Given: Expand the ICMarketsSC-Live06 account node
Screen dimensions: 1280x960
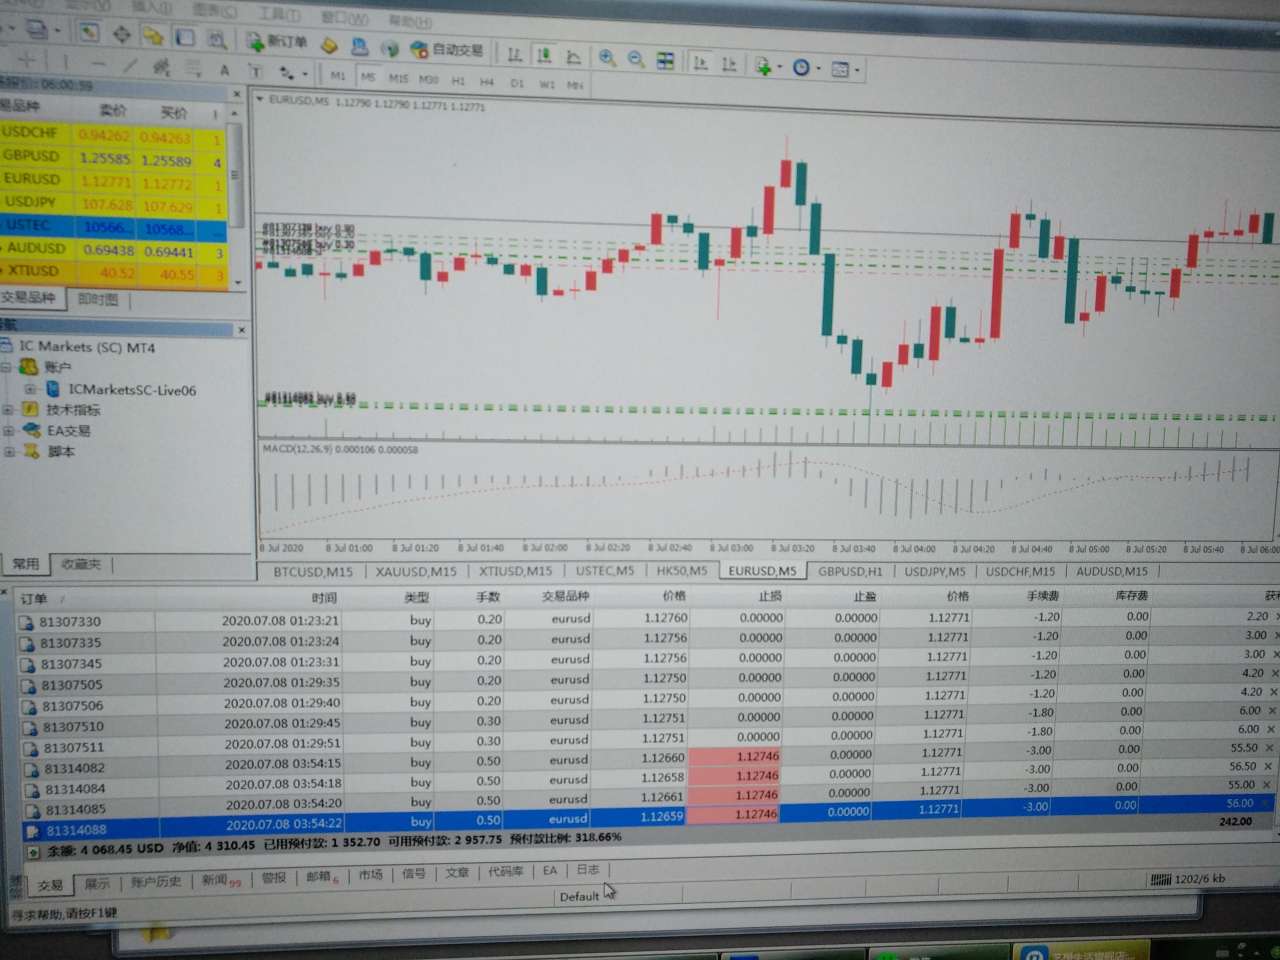Looking at the screenshot, I should pyautogui.click(x=29, y=389).
